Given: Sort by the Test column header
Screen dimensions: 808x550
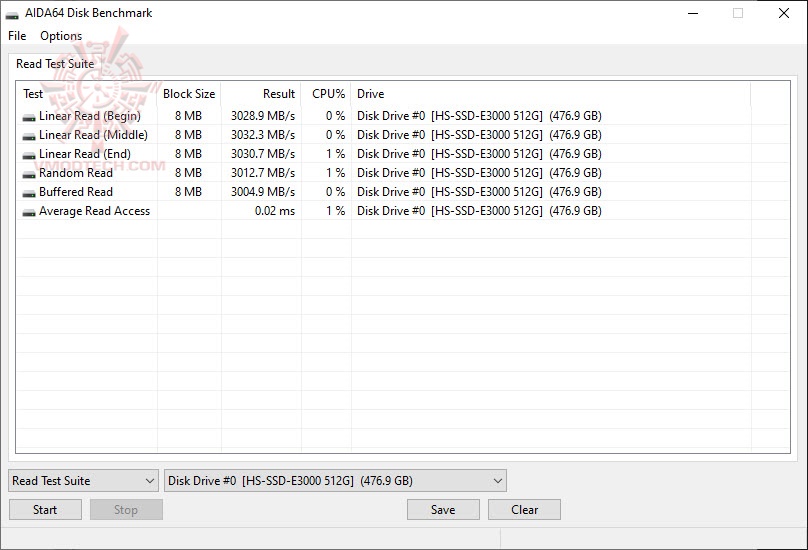Looking at the screenshot, I should coord(87,94).
